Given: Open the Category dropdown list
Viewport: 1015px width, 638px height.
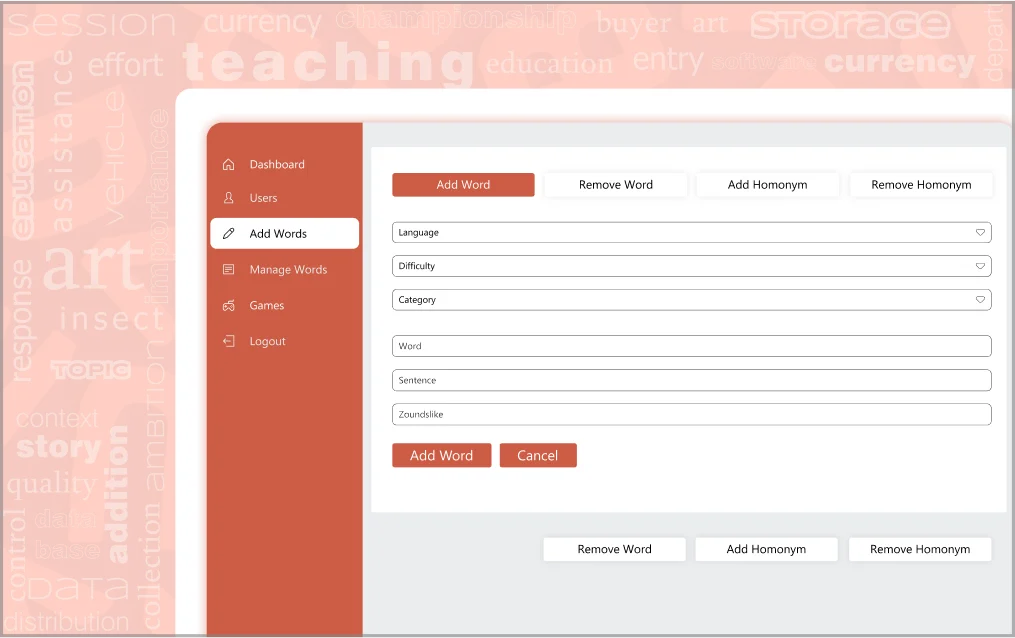Looking at the screenshot, I should point(691,300).
